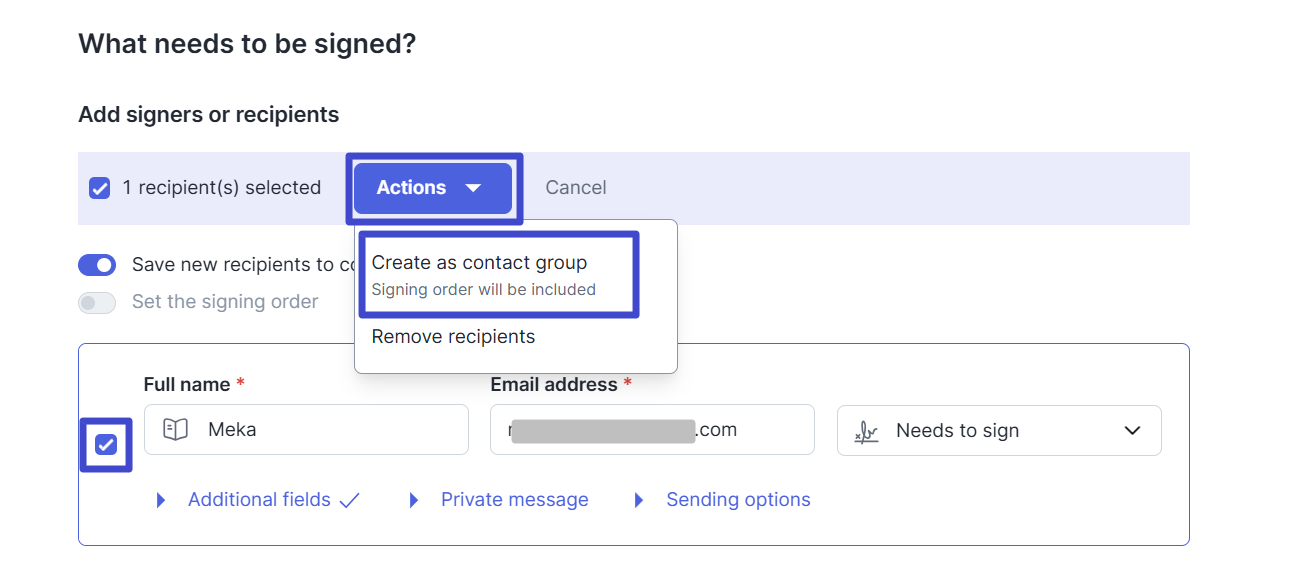Open the Actions dropdown button

pyautogui.click(x=432, y=188)
